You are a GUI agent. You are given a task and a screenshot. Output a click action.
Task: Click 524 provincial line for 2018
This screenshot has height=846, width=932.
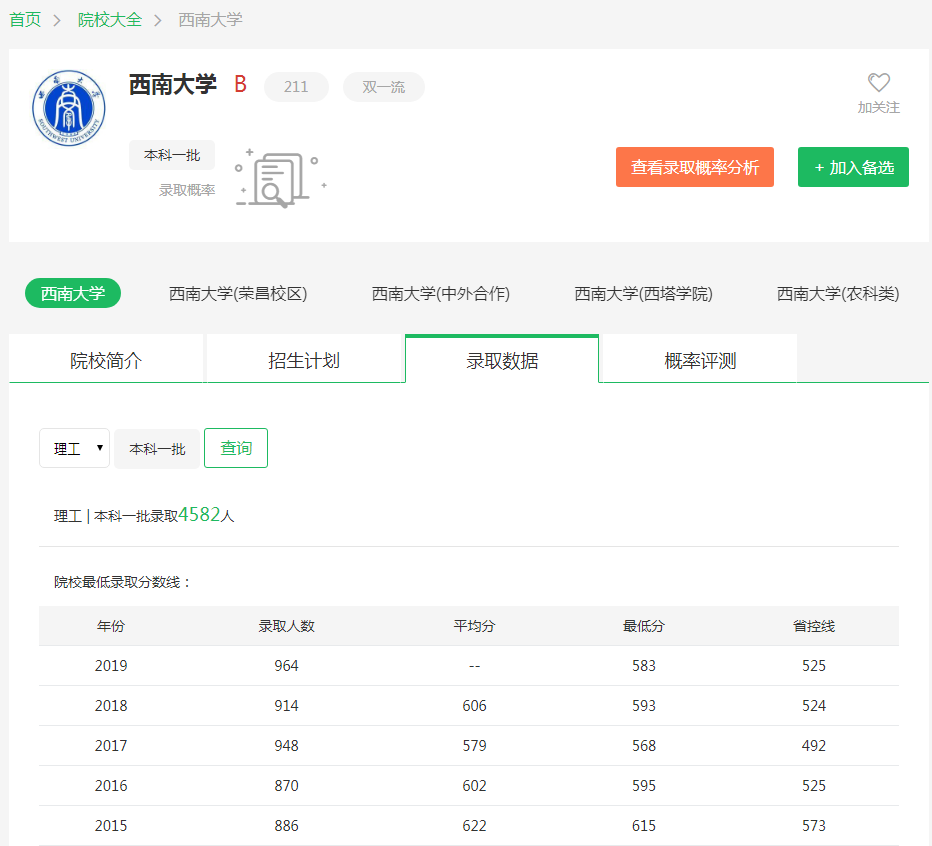click(x=814, y=706)
